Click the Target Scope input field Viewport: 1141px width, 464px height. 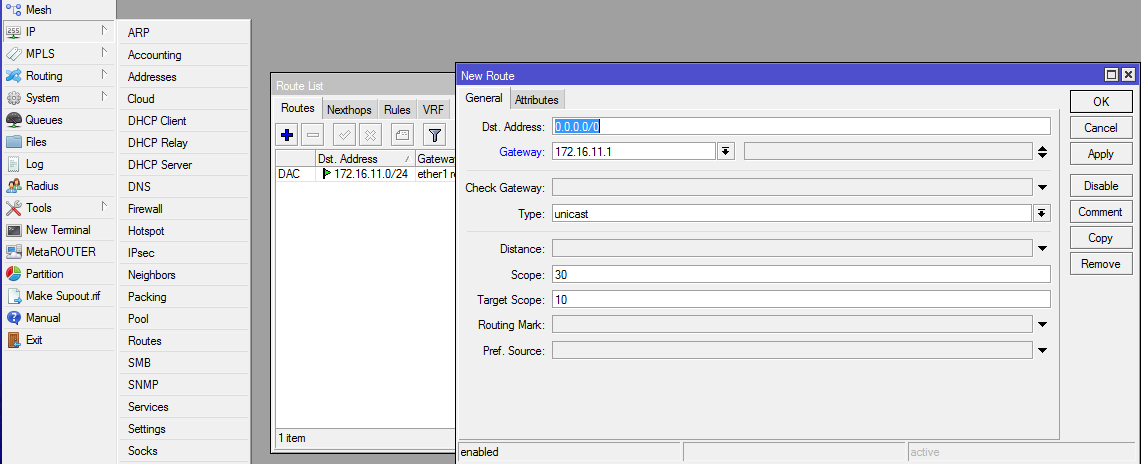coord(801,300)
